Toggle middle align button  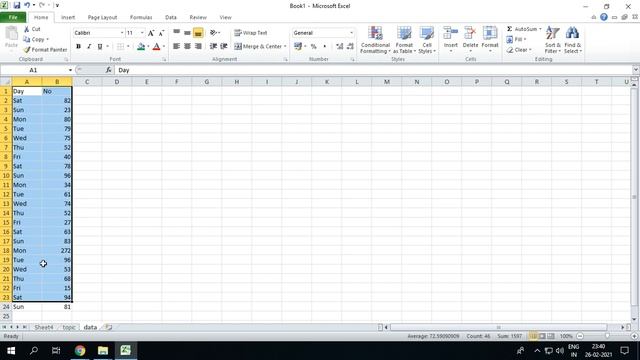click(x=187, y=33)
